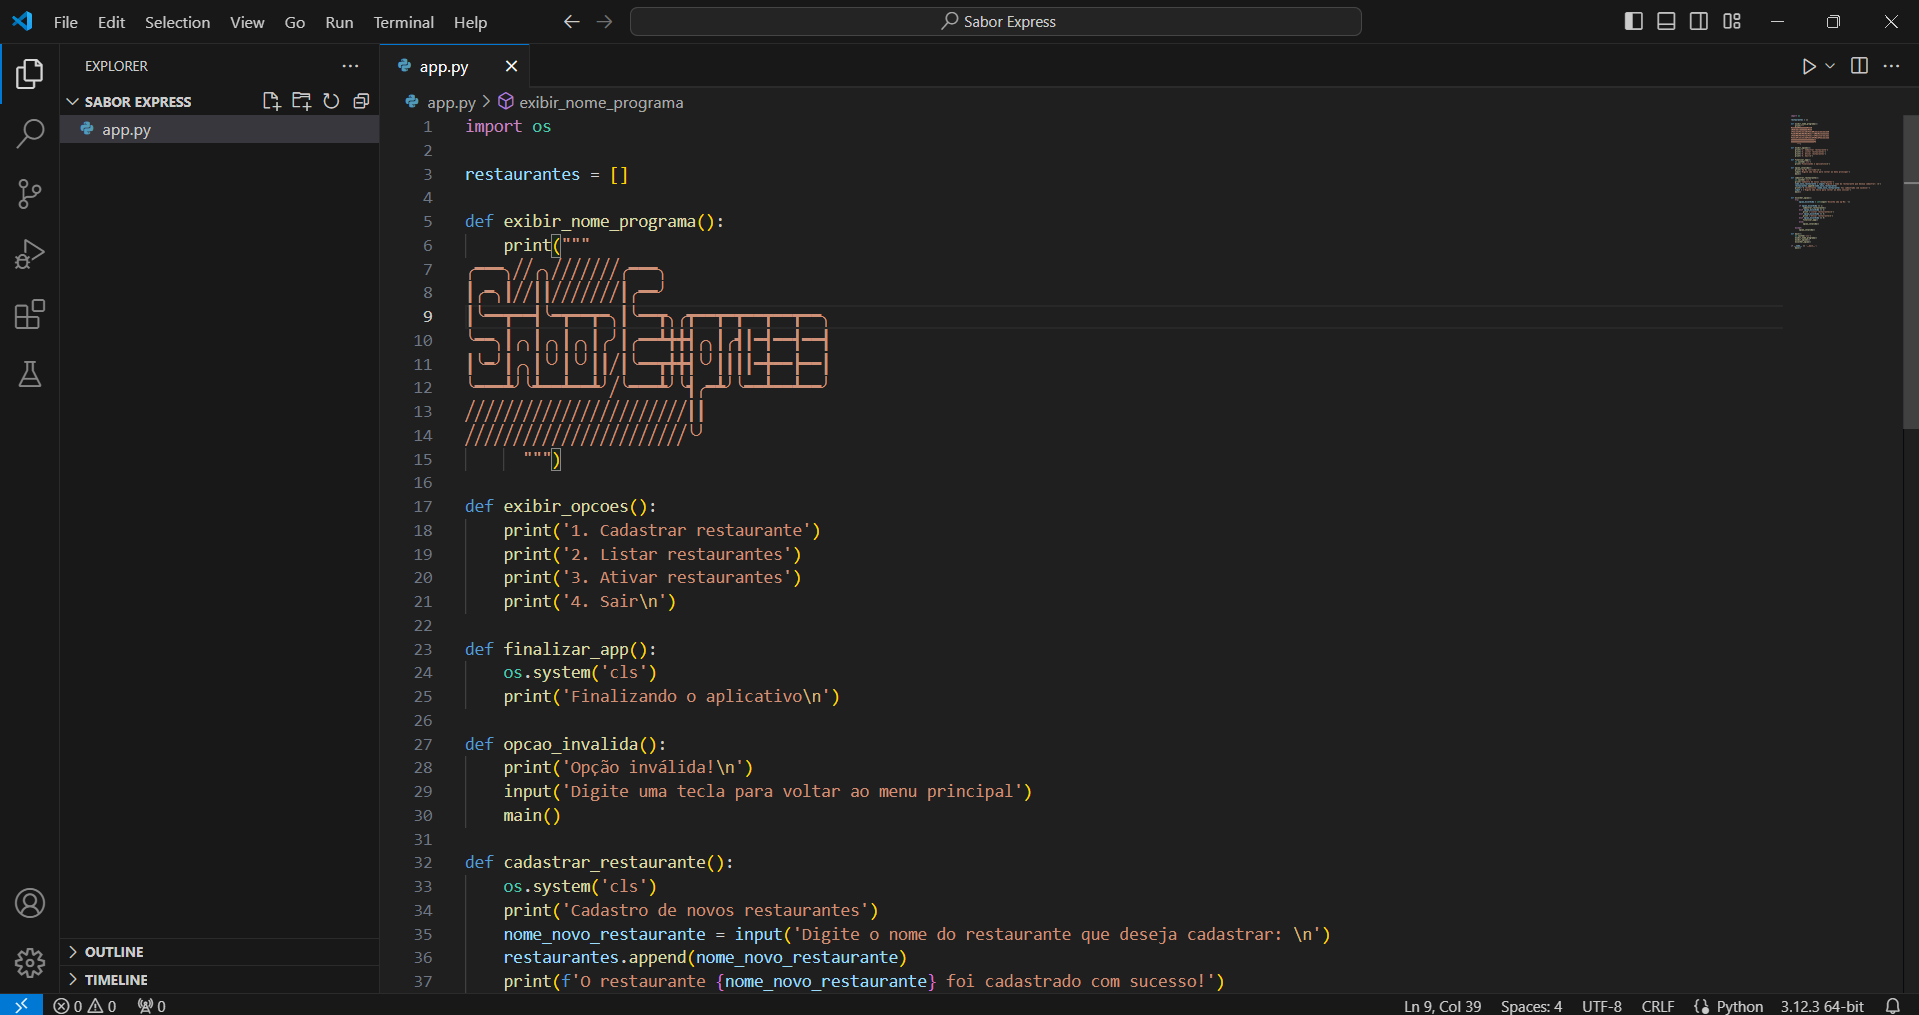Change the CRLF end of line sequence

click(1658, 1006)
